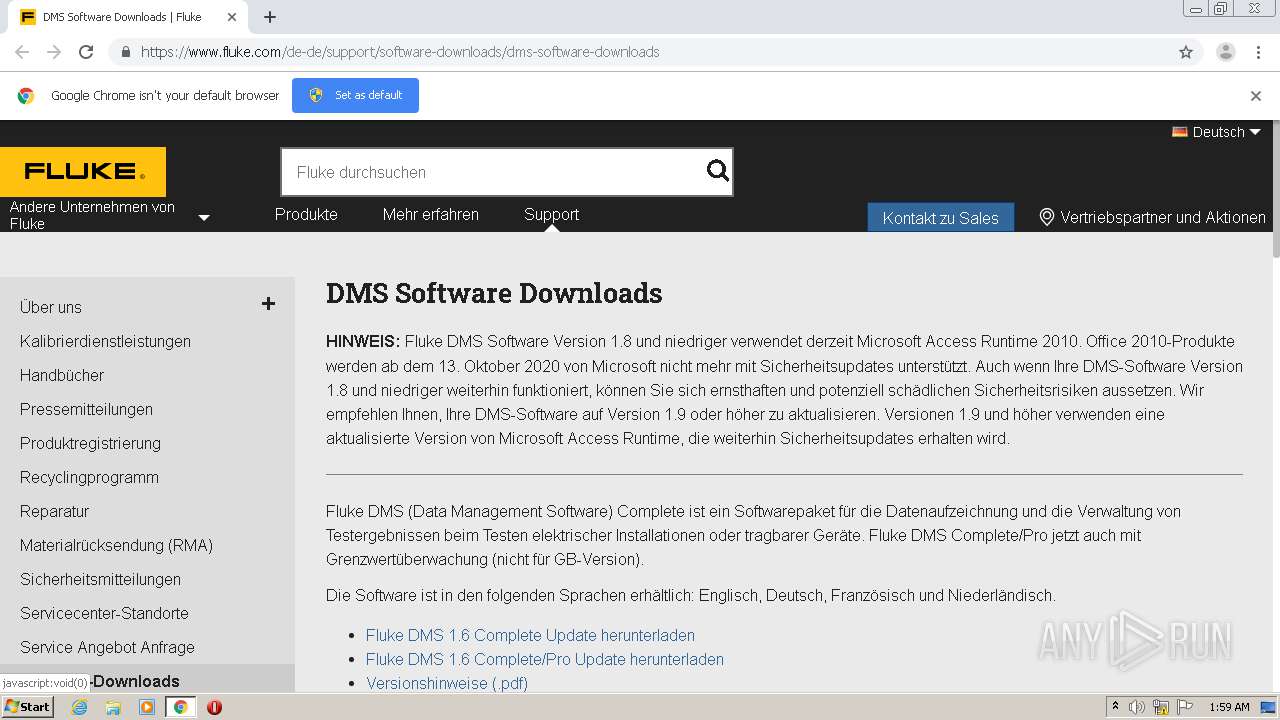
Task: Launch media player from taskbar
Action: click(x=147, y=707)
